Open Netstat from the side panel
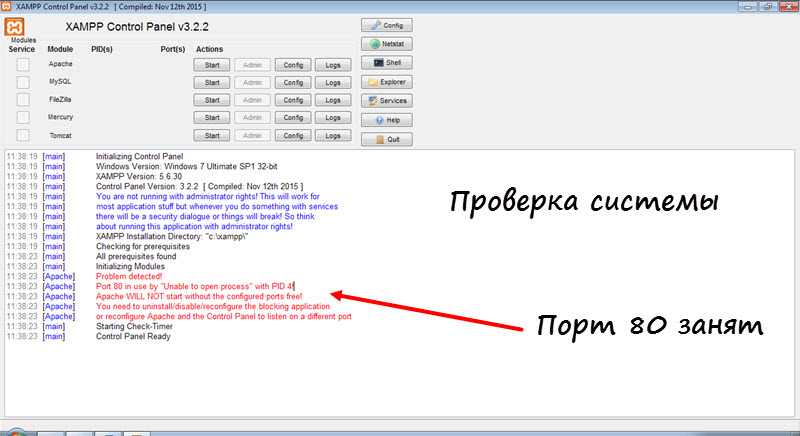800x436 pixels. (x=387, y=44)
